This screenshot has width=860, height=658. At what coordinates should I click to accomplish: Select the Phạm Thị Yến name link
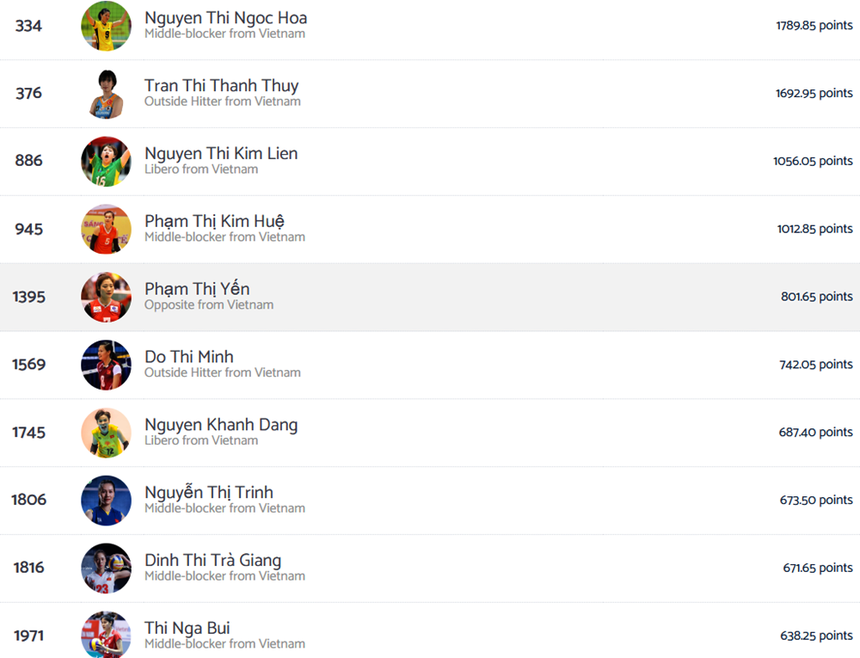click(197, 289)
